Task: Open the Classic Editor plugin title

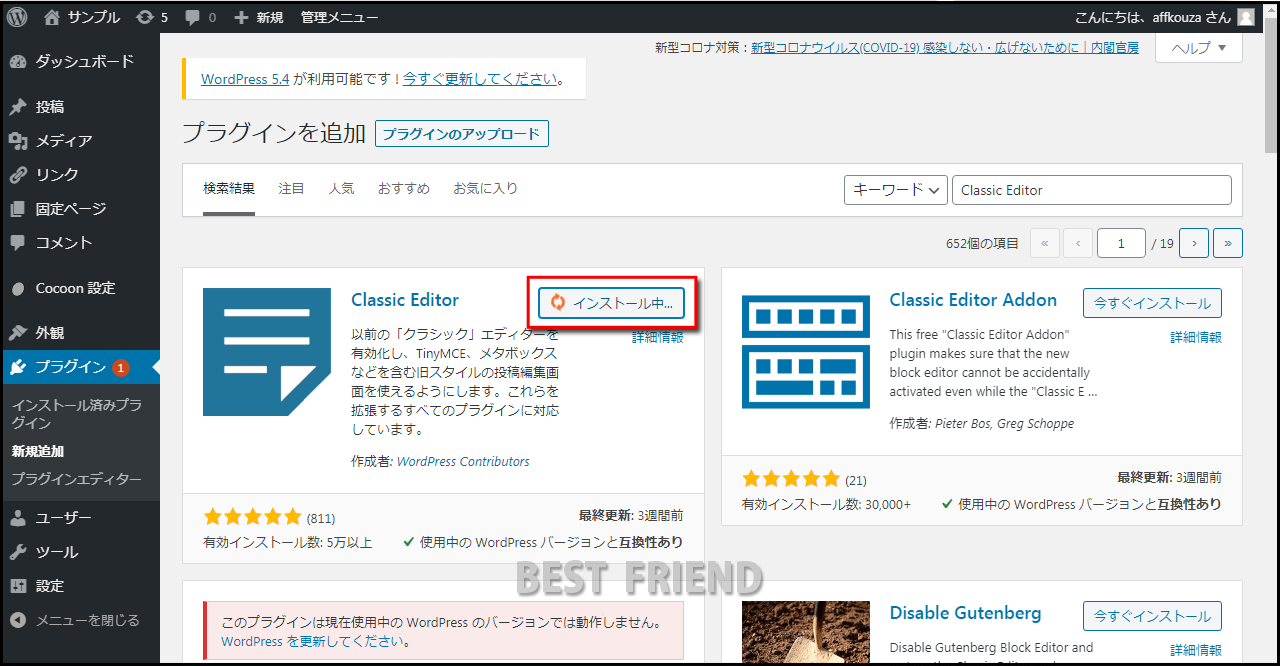Action: (x=405, y=300)
